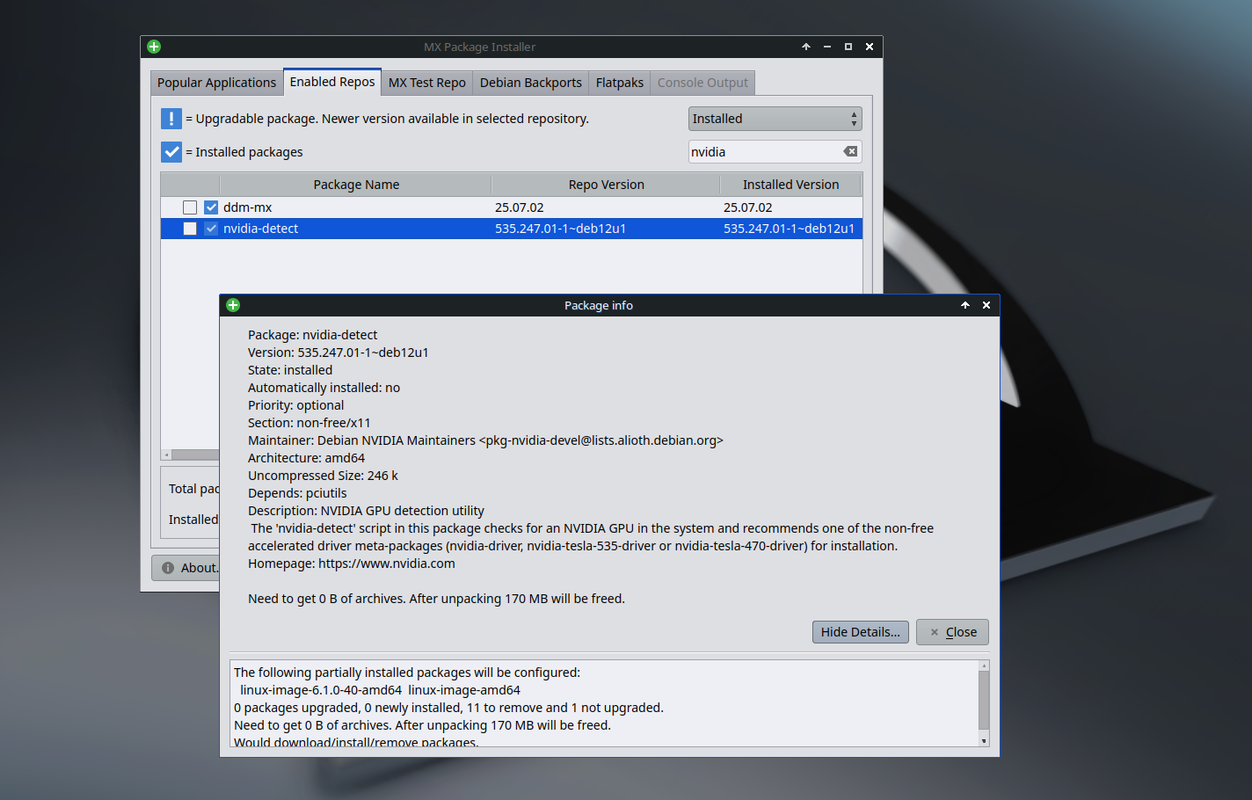
Task: Click 'linux-image-6.1.0-40-amd64' in details output
Action: tap(321, 690)
